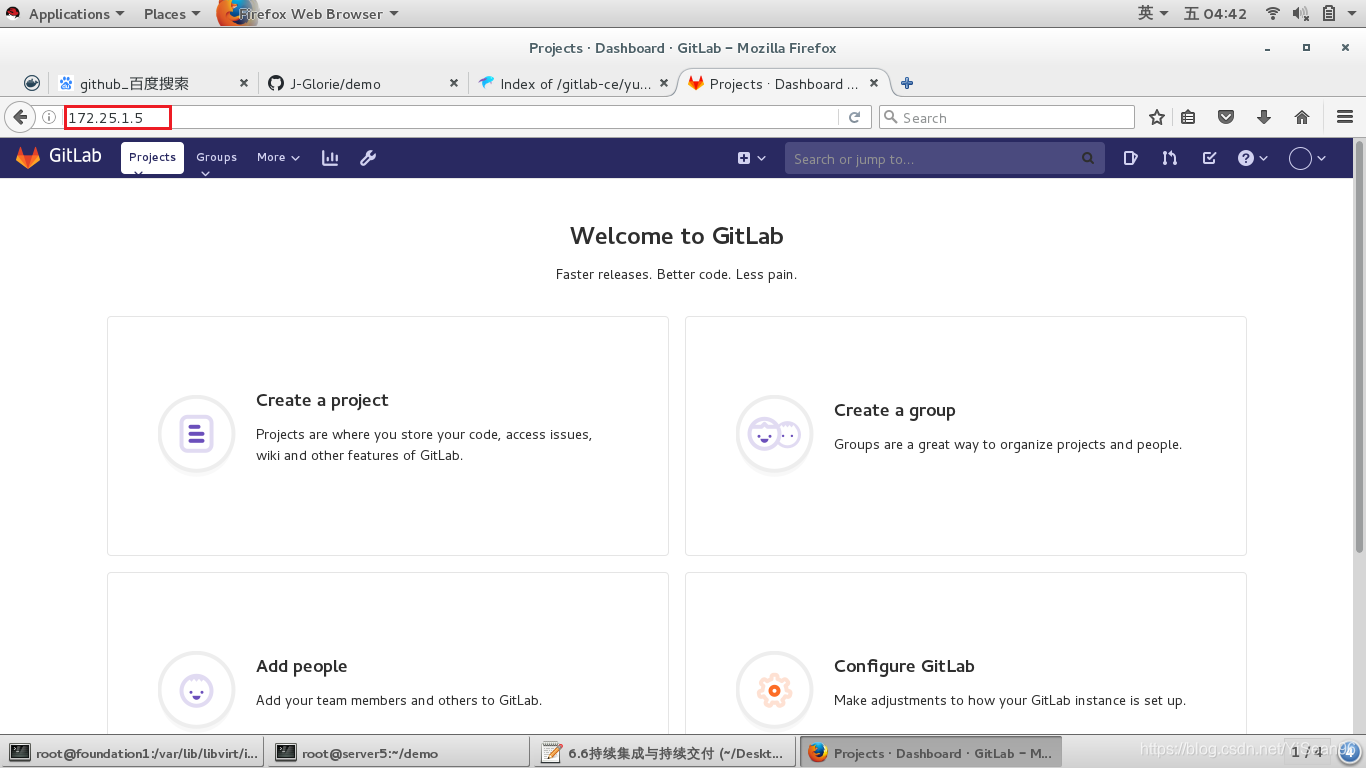The width and height of the screenshot is (1366, 768).
Task: Open the Places menu in top panel
Action: (x=172, y=14)
